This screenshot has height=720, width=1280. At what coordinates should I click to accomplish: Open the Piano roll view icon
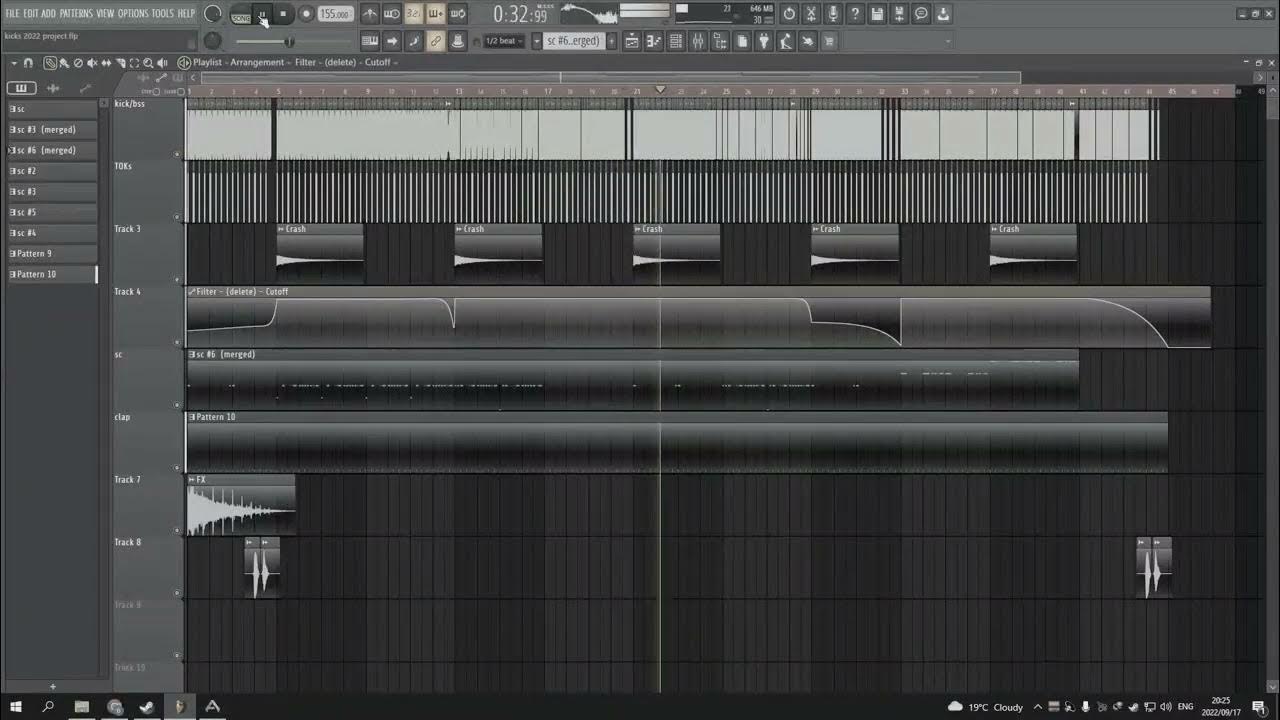(x=654, y=41)
